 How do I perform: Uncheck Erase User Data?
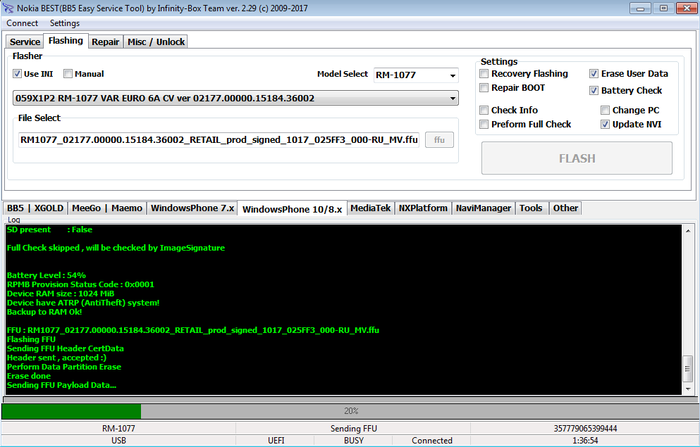[x=595, y=74]
